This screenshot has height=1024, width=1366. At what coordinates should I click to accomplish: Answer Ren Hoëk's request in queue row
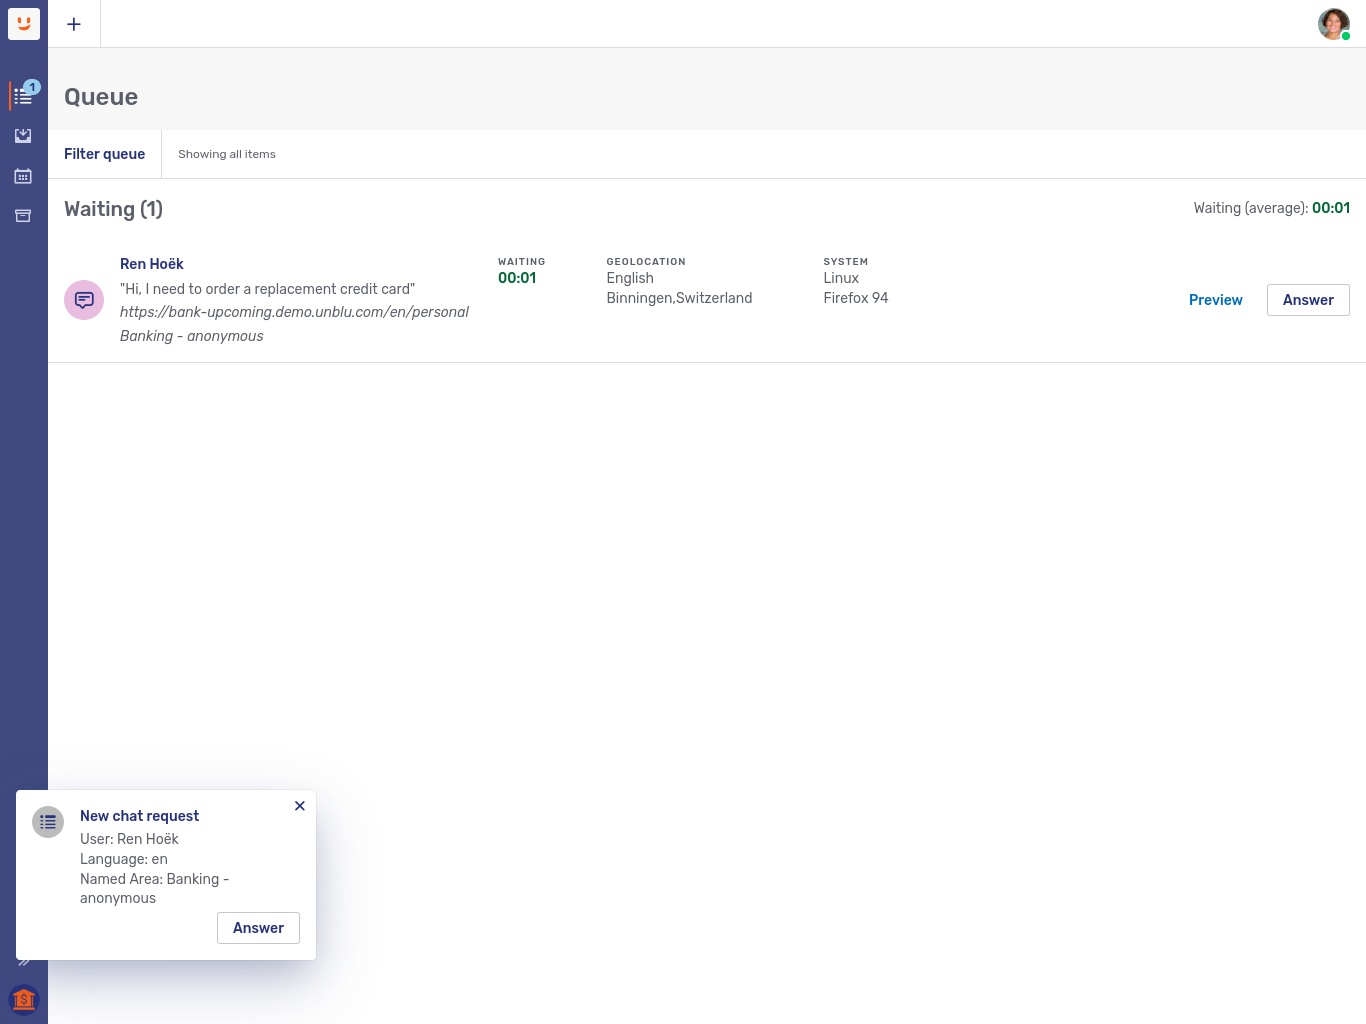[x=1307, y=300]
